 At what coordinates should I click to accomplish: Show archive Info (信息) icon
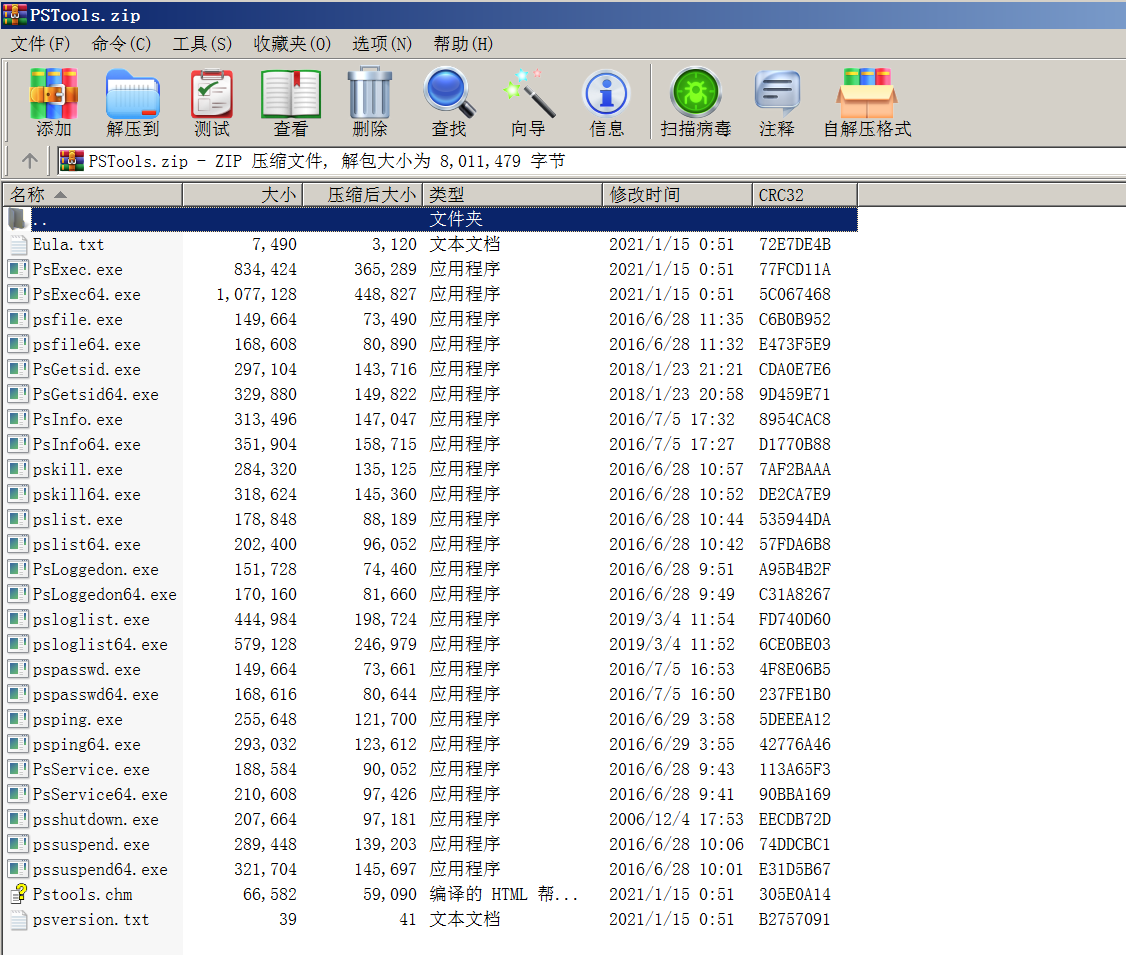click(607, 93)
